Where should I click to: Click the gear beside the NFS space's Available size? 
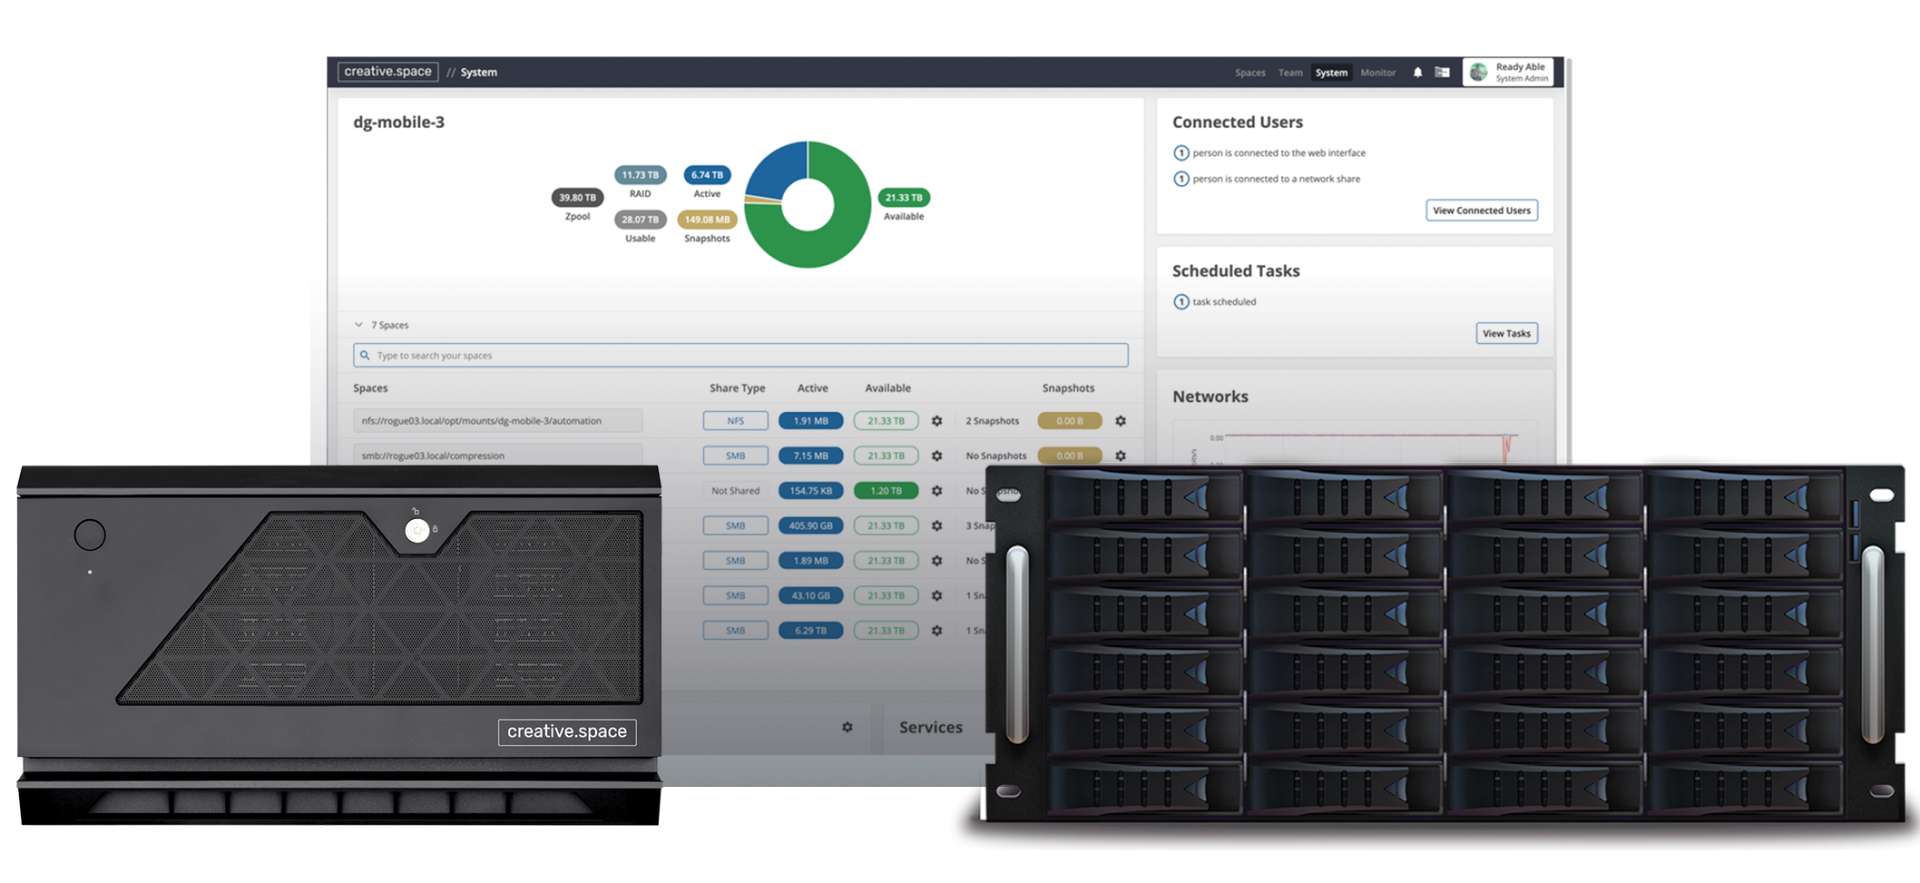pyautogui.click(x=937, y=421)
